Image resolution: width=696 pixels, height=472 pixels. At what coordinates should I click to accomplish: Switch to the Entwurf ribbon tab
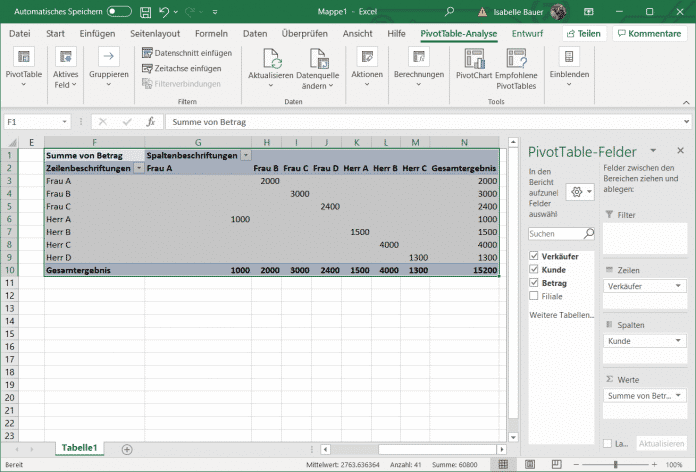[x=527, y=33]
